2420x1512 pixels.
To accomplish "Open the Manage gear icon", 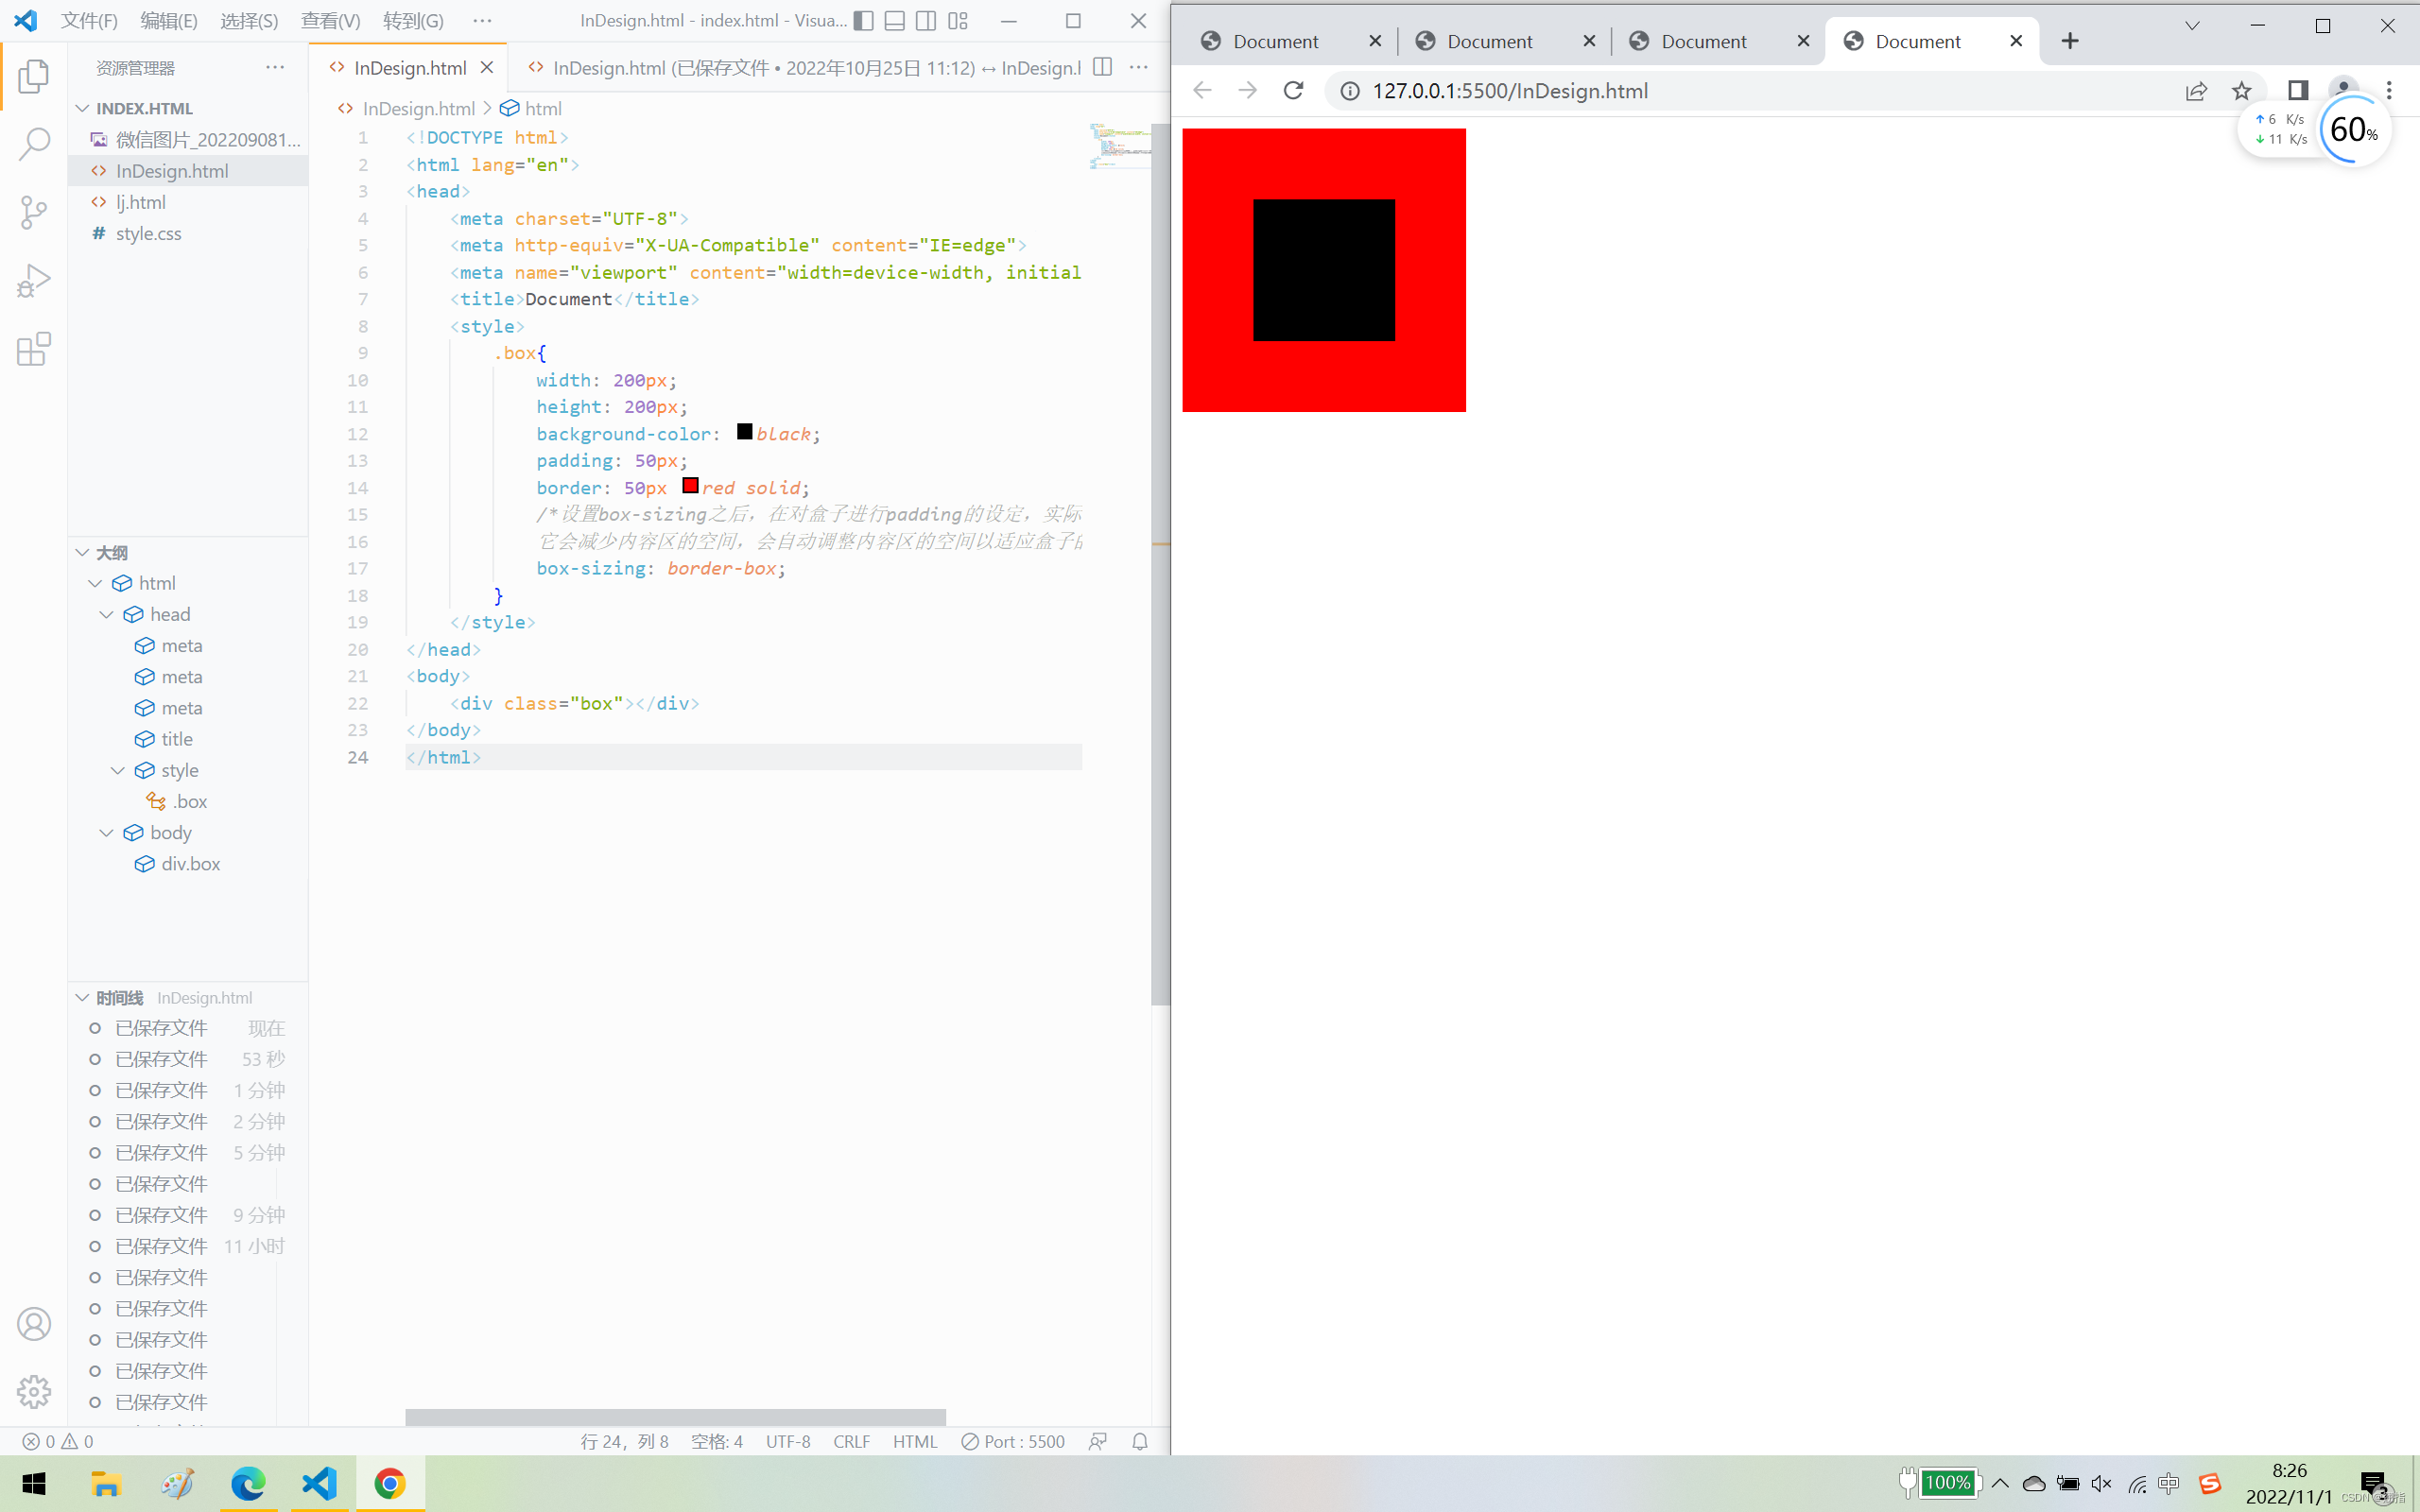I will pyautogui.click(x=34, y=1391).
